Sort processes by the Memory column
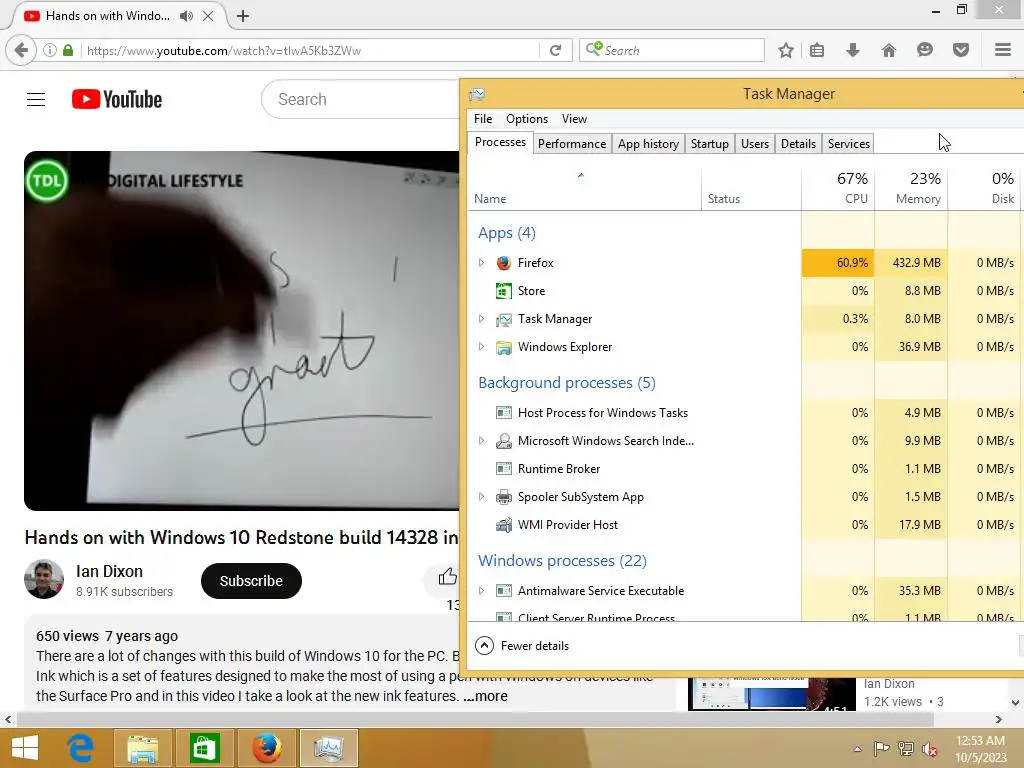 (911, 189)
